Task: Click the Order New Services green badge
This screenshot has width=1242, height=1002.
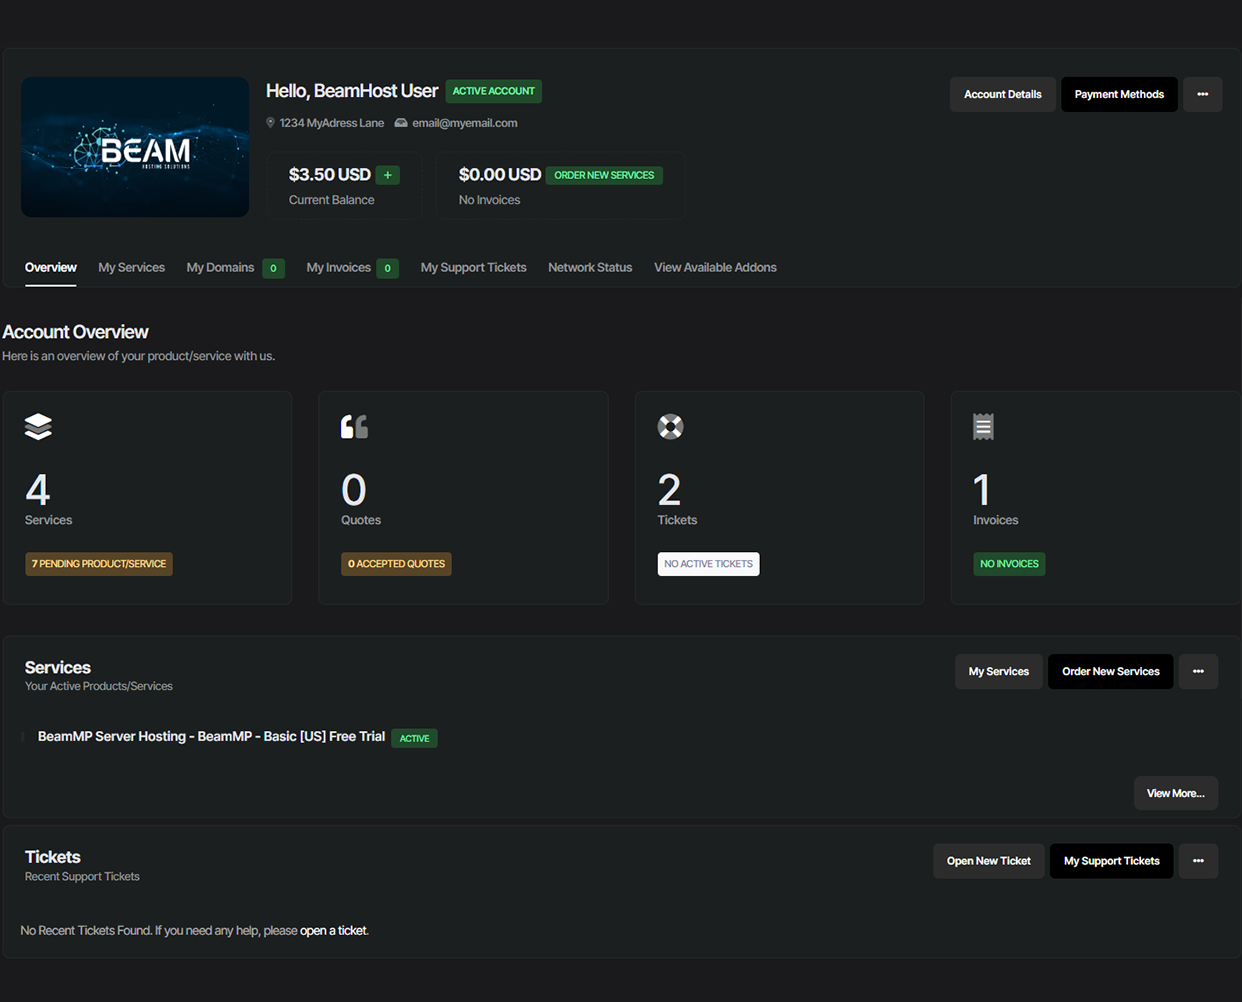Action: coord(604,175)
